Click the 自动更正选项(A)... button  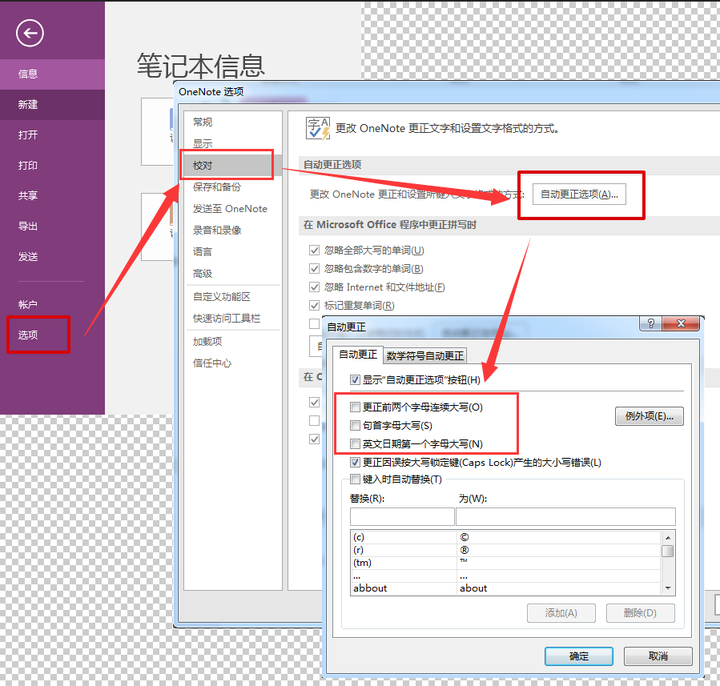pos(579,195)
